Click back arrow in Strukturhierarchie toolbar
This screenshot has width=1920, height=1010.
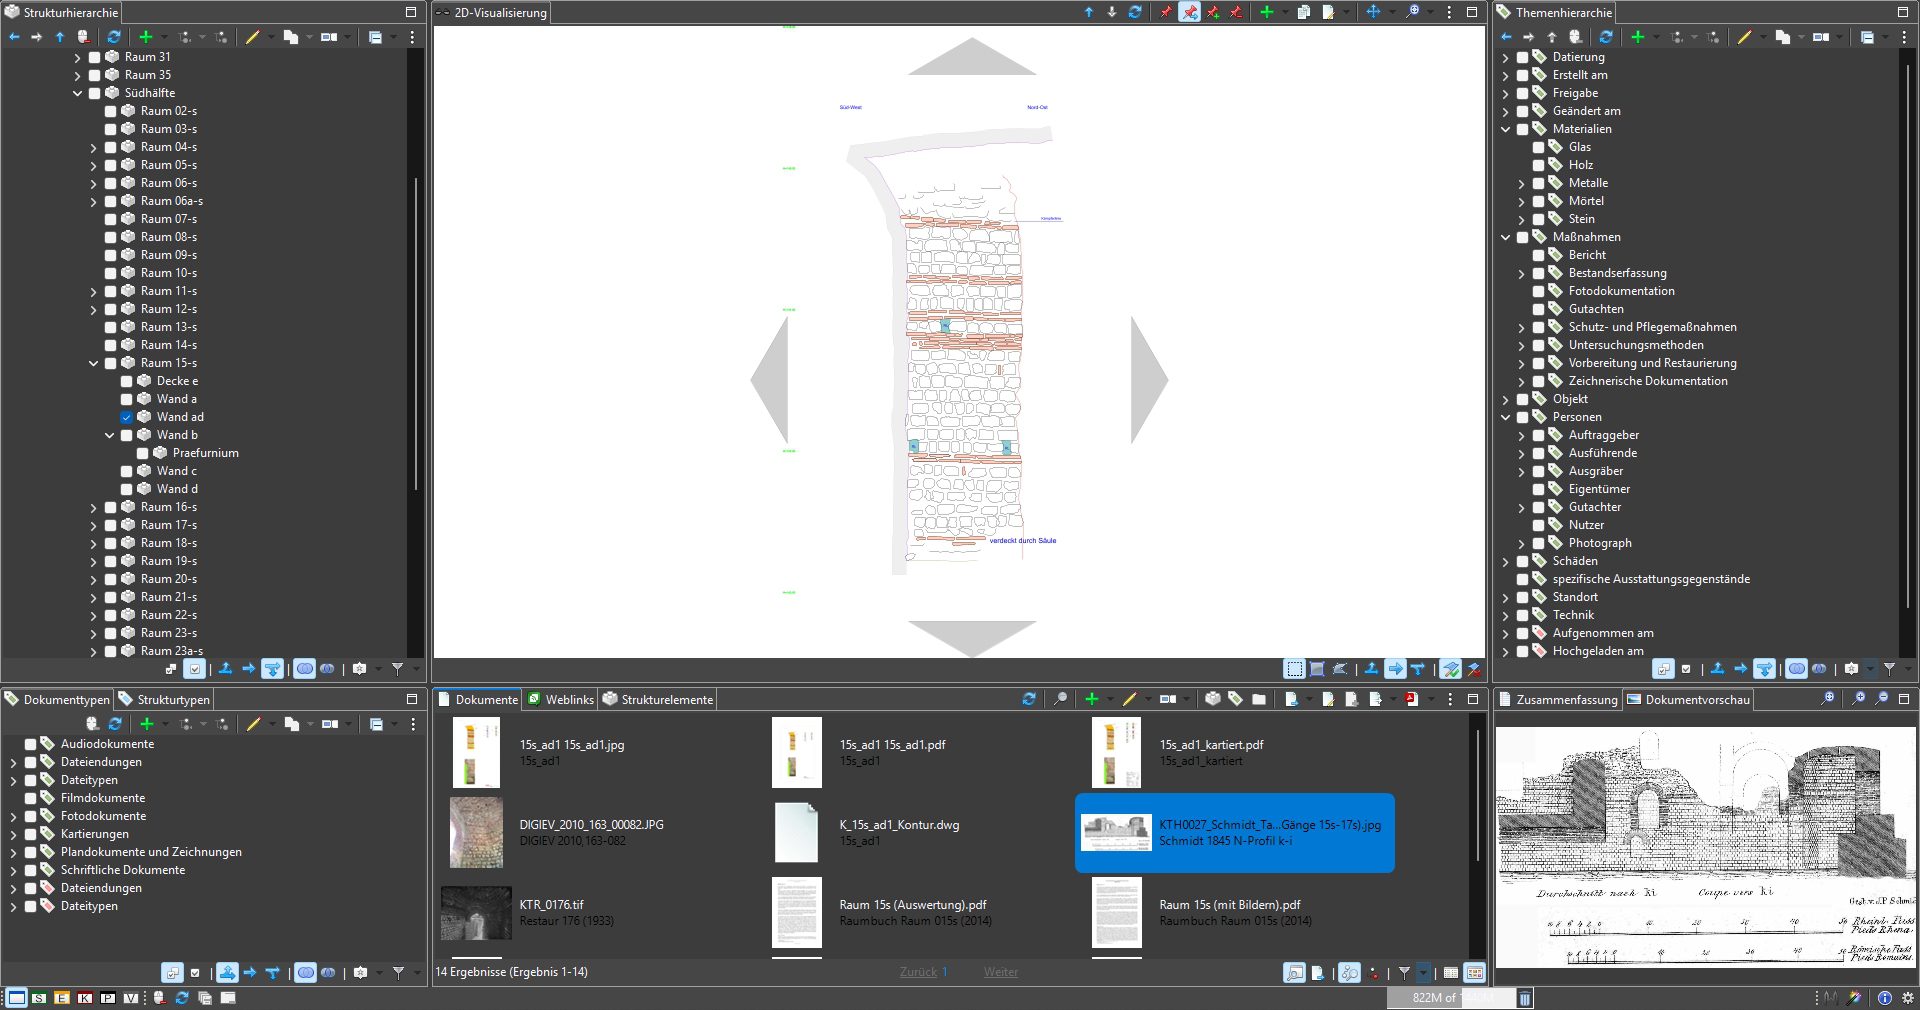tap(14, 37)
